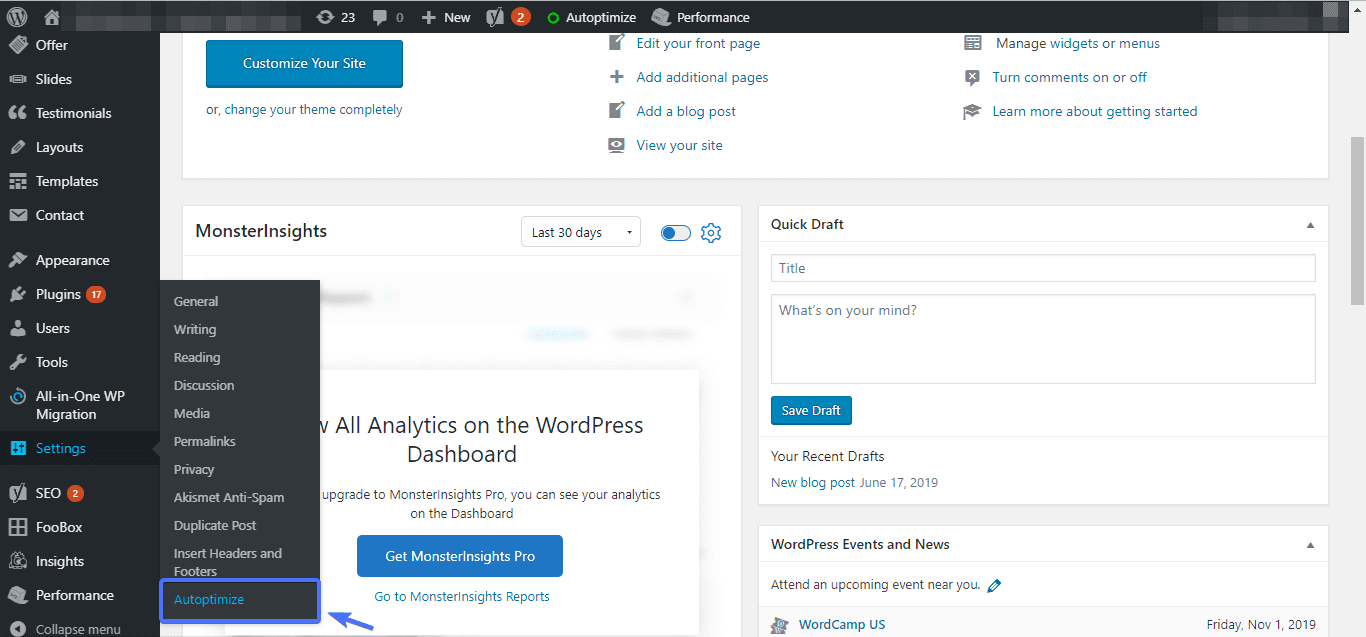Click the home site icon
The image size is (1366, 637).
[52, 17]
